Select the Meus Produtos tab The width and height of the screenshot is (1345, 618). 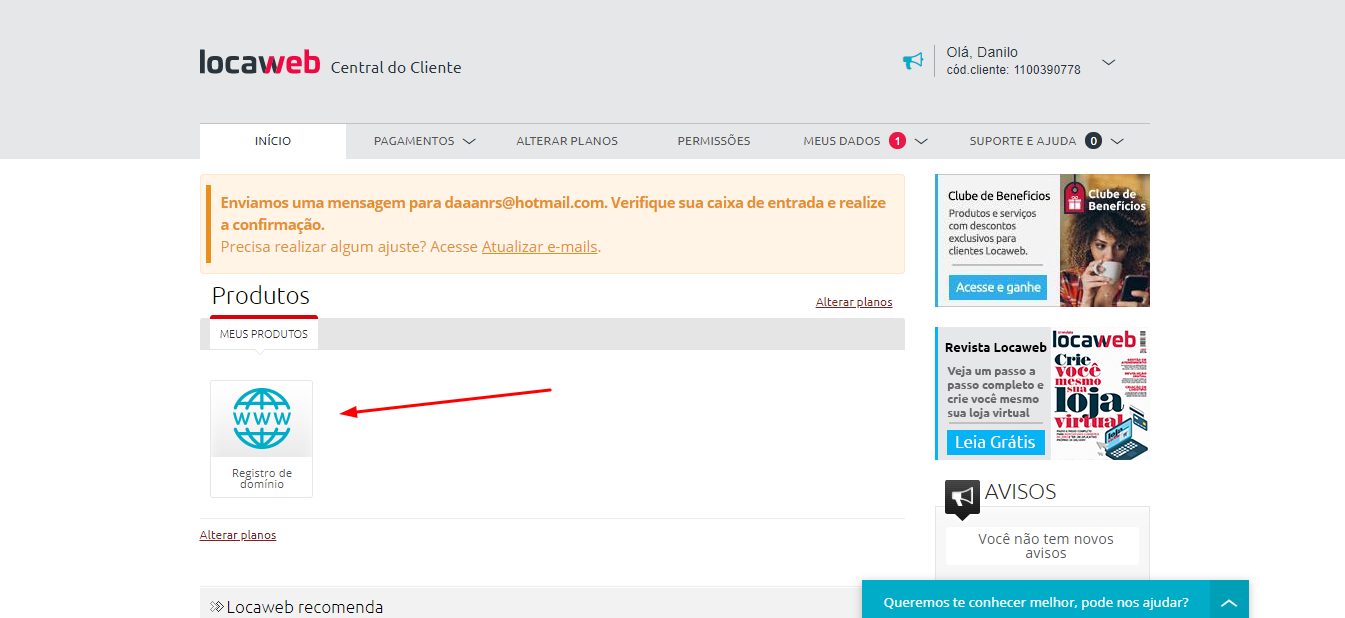(x=264, y=334)
